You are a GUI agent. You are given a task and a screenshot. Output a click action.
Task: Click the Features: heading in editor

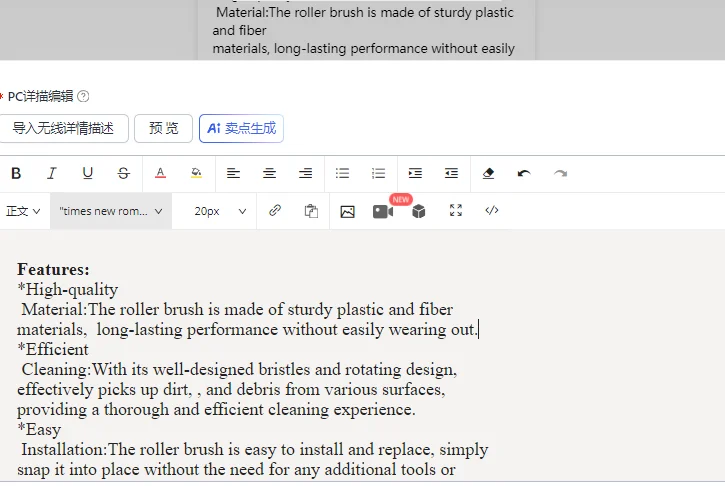53,270
